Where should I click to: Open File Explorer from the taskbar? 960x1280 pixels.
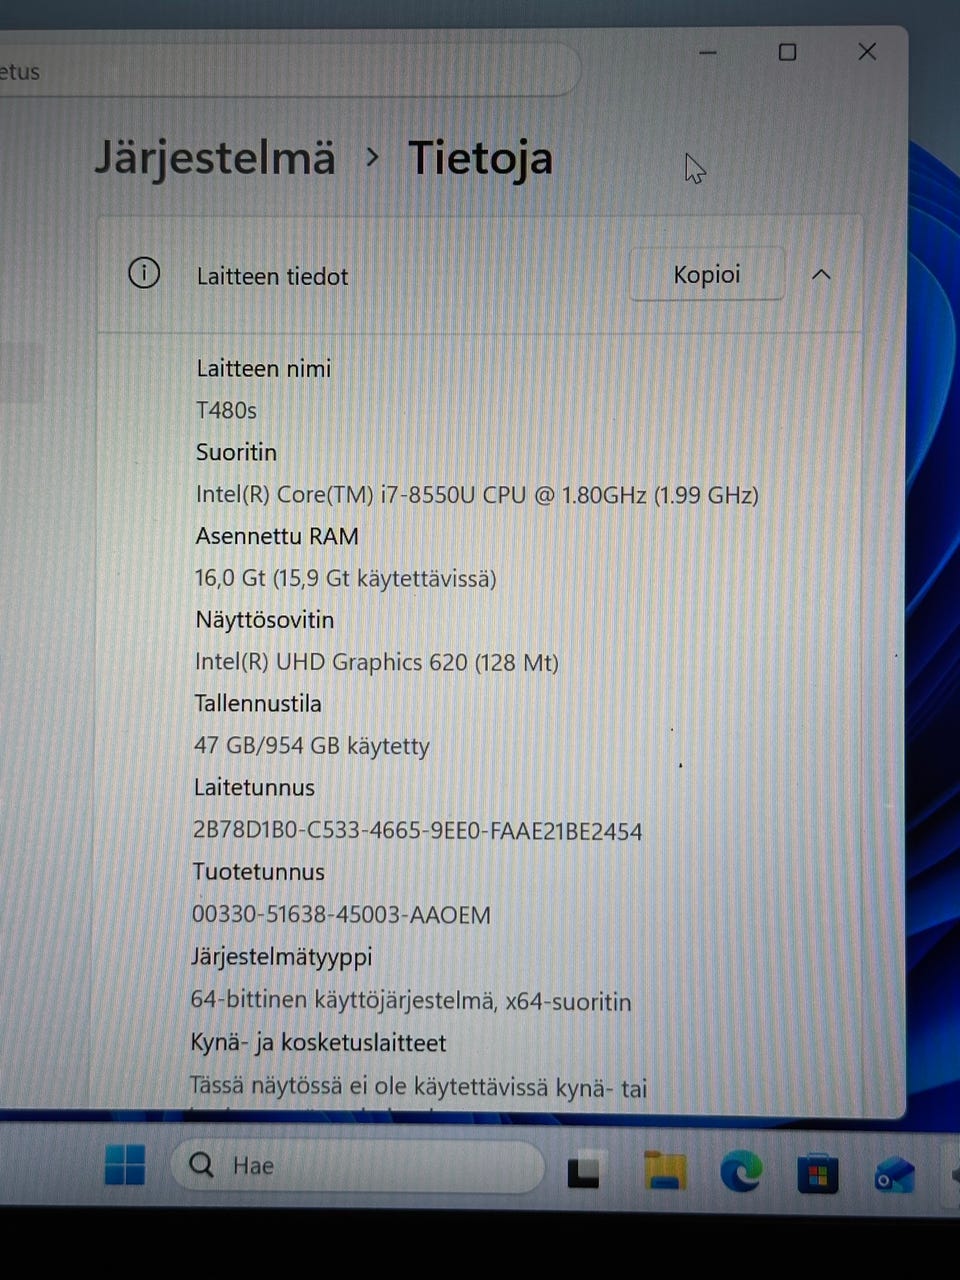(x=665, y=1169)
